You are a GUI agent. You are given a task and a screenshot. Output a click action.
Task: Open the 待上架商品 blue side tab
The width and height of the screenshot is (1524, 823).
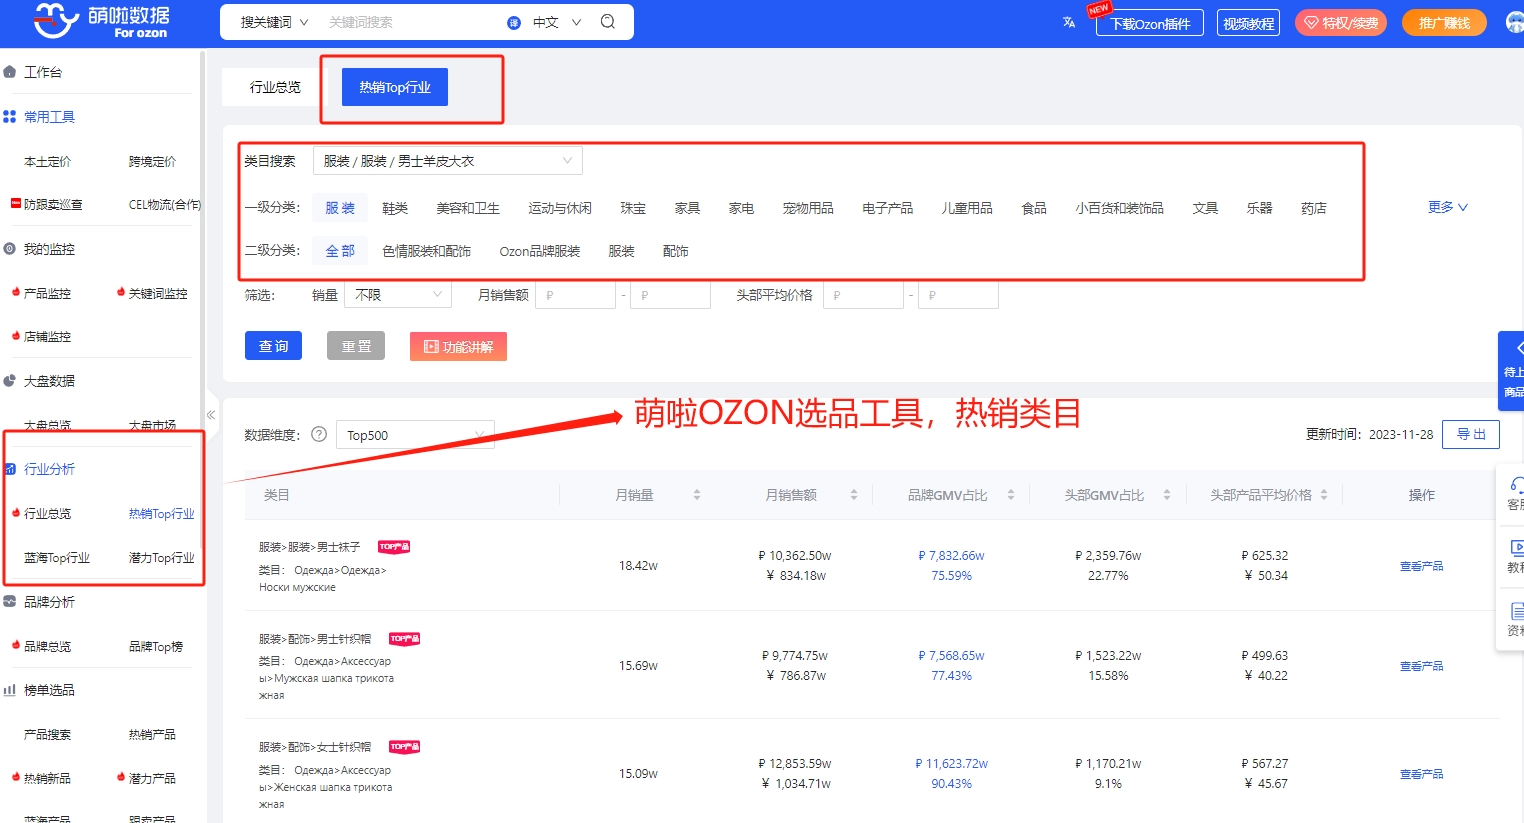tap(1512, 371)
